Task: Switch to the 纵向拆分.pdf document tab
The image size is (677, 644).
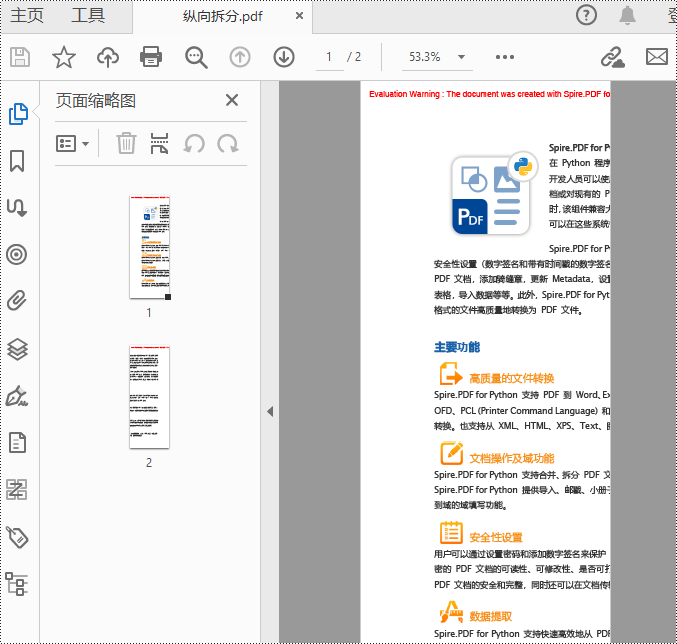Action: [222, 16]
